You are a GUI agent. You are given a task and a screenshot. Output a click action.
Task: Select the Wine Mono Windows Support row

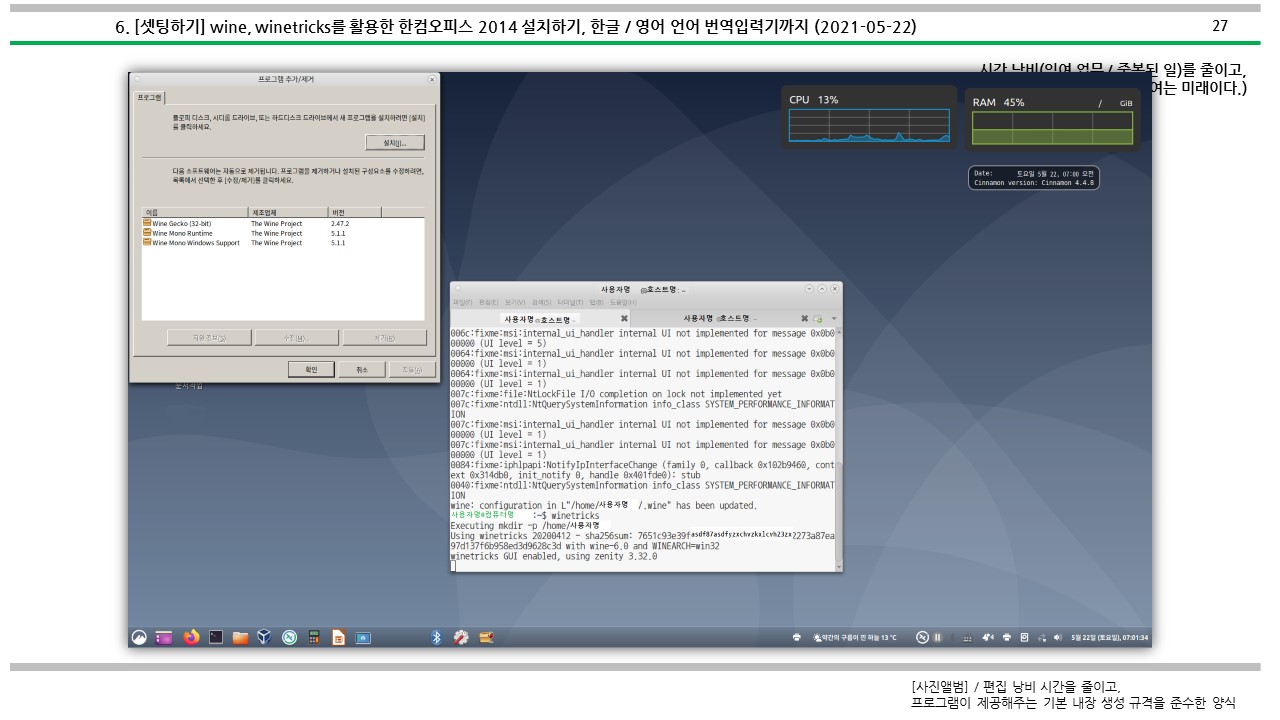coord(285,243)
